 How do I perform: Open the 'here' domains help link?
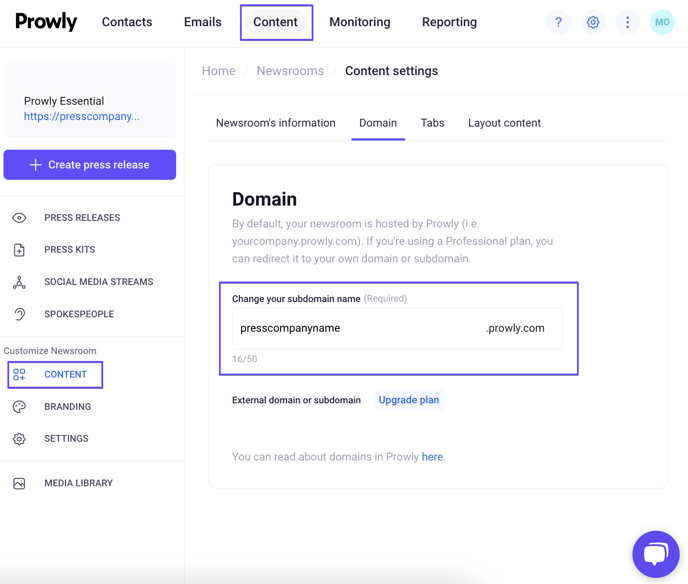pyautogui.click(x=432, y=457)
